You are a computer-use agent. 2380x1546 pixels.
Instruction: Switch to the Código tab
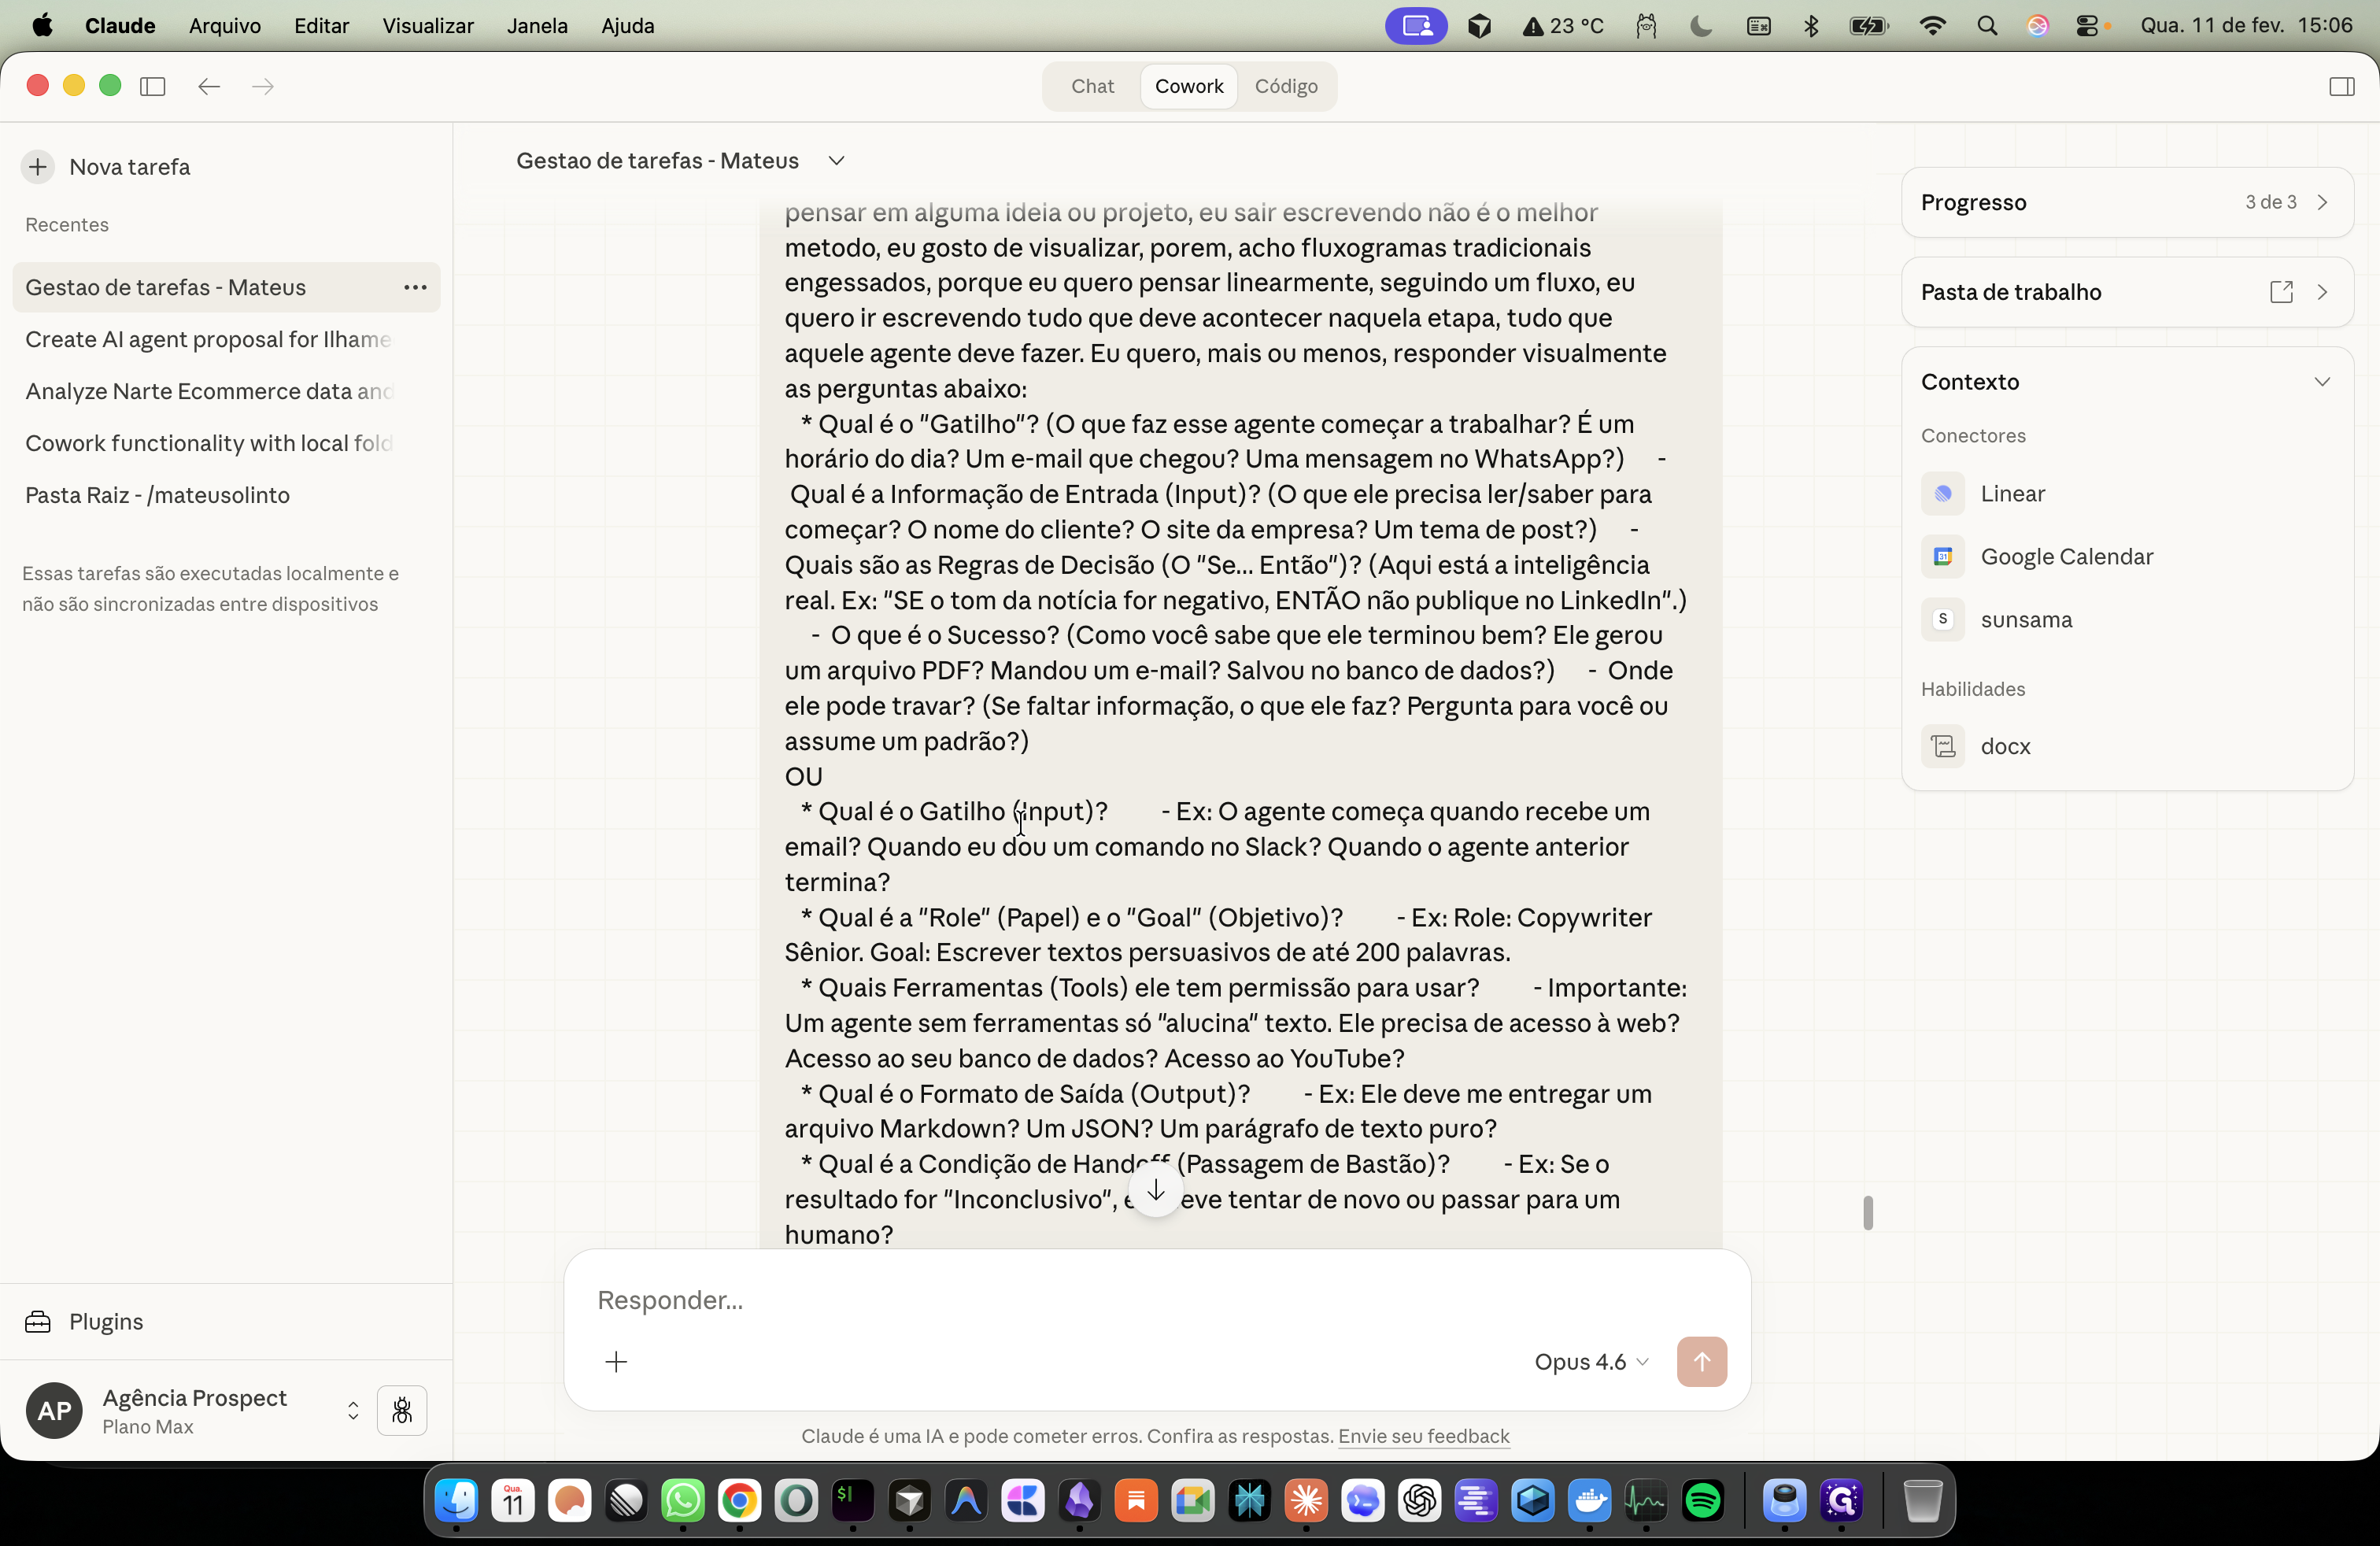(x=1286, y=86)
